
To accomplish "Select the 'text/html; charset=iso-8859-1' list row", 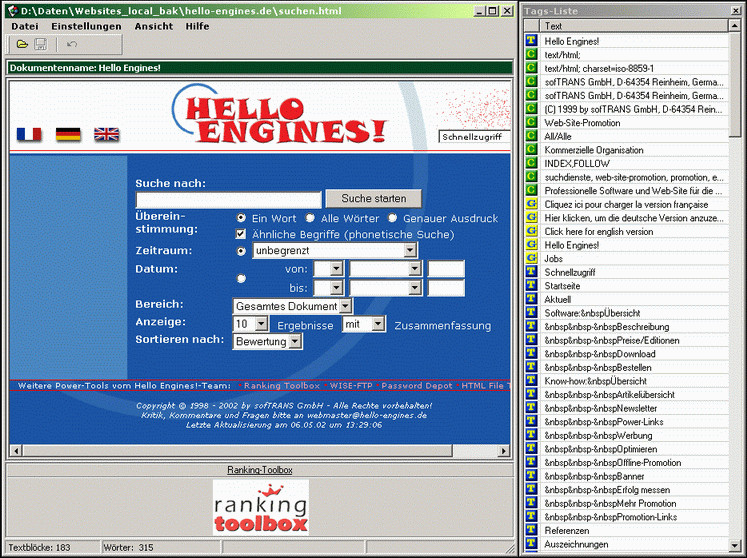I will pos(626,68).
